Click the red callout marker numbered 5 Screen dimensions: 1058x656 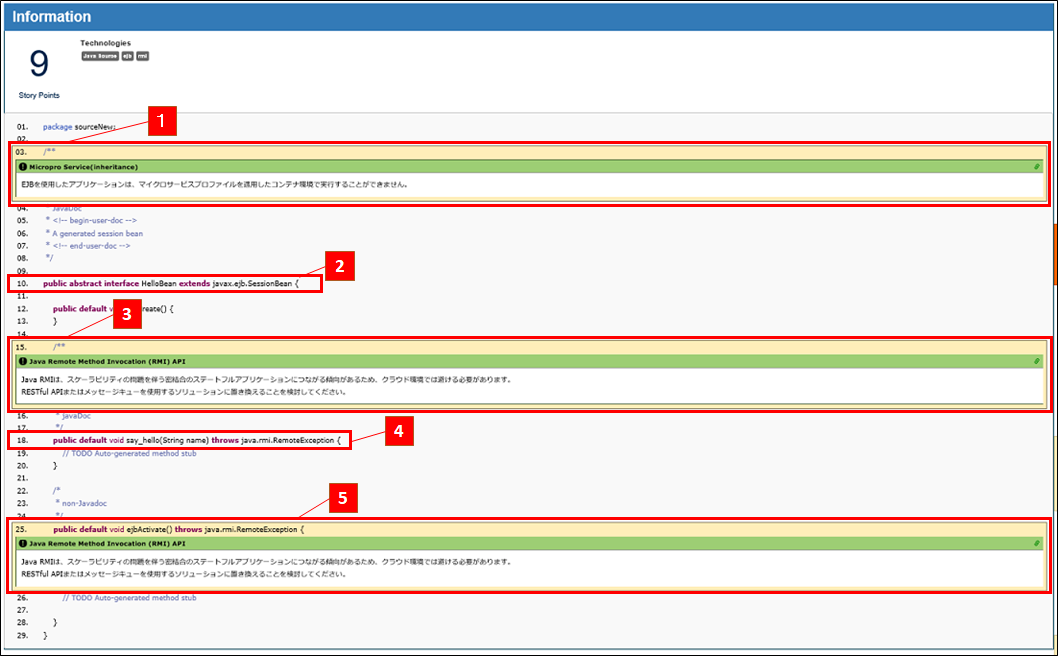coord(342,496)
